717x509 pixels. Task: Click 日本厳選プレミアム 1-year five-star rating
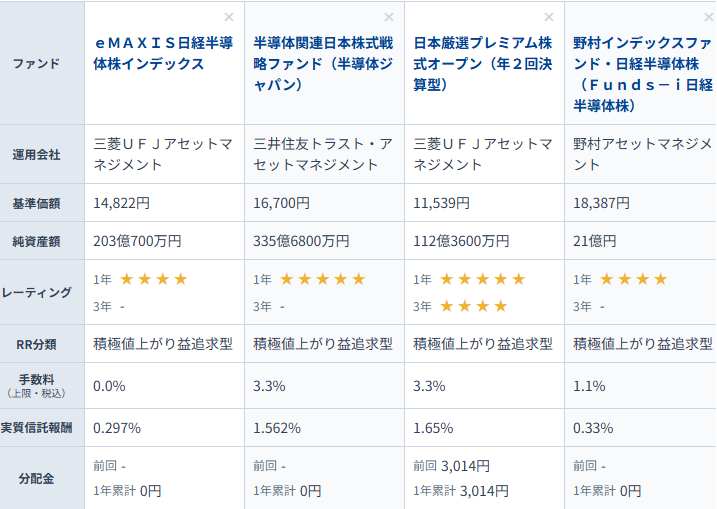482,279
